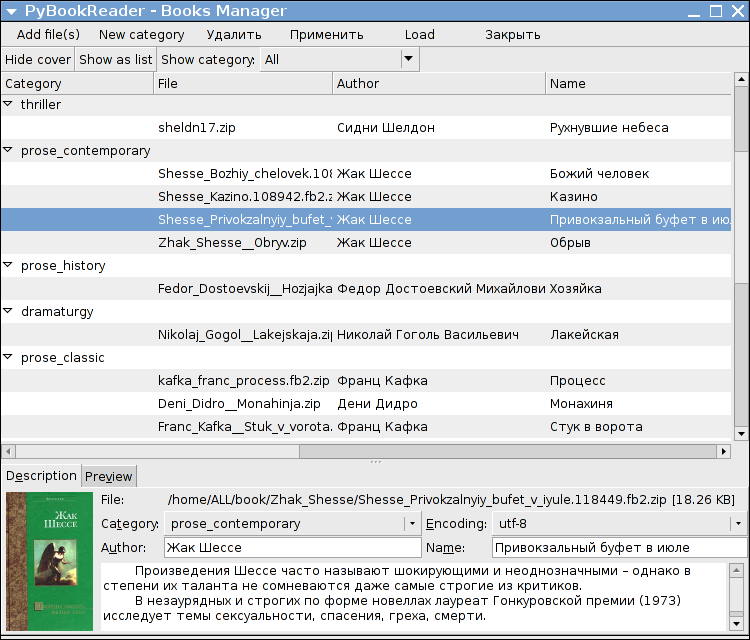The height and width of the screenshot is (640, 750).
Task: Sort by the Name column header
Action: coord(639,83)
